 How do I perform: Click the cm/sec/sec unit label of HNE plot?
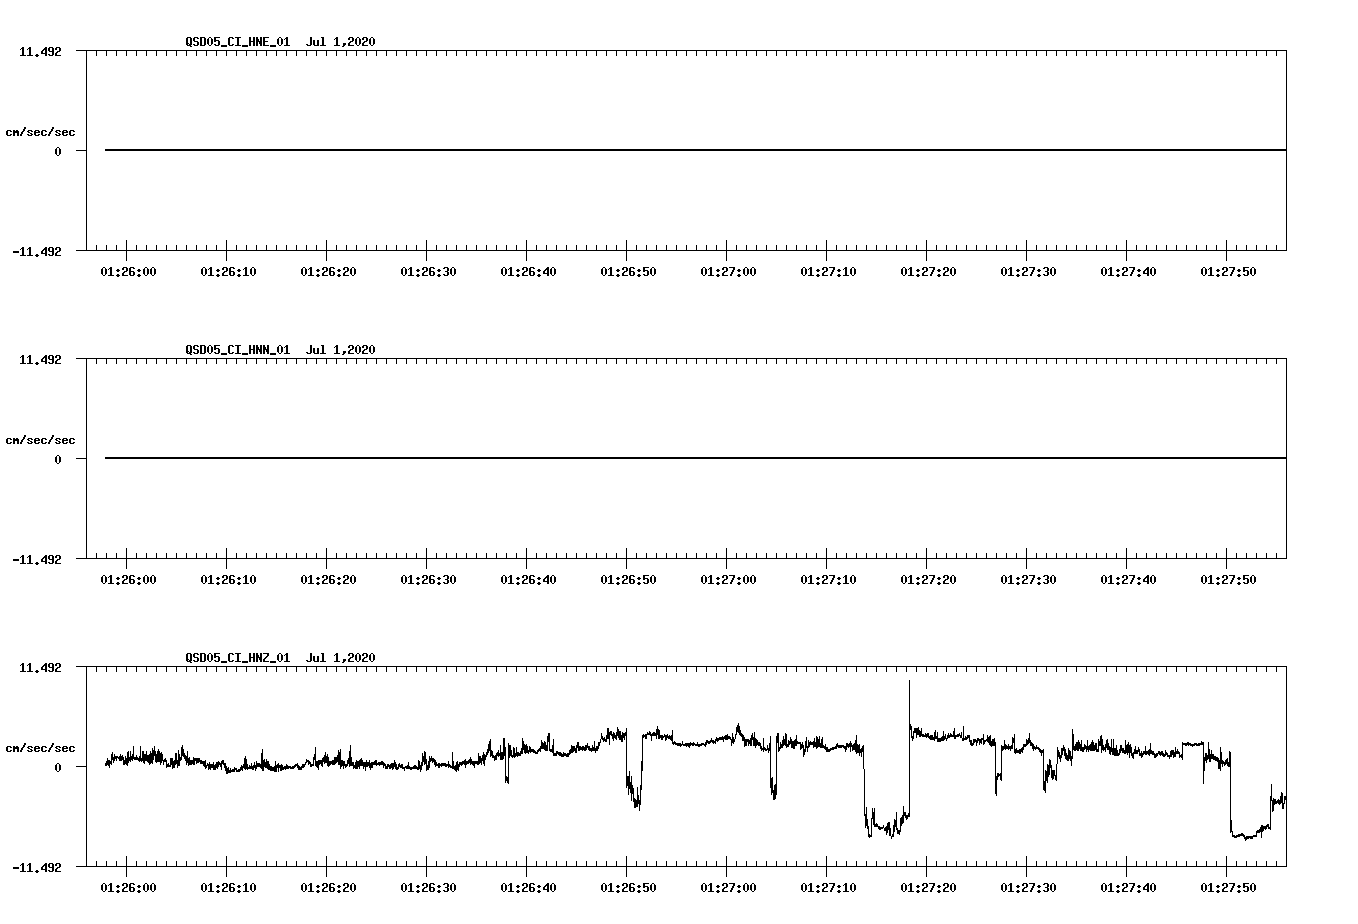click(x=40, y=132)
